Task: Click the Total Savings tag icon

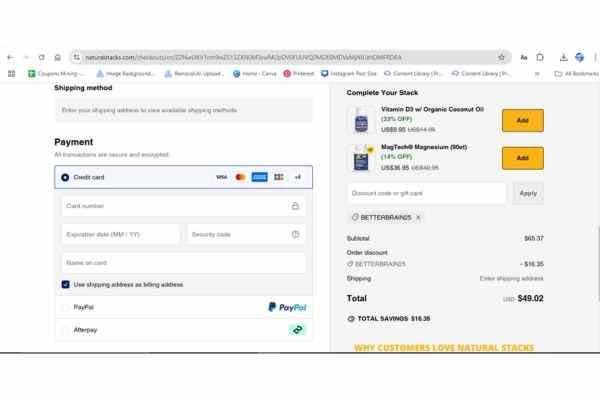Action: (x=351, y=318)
